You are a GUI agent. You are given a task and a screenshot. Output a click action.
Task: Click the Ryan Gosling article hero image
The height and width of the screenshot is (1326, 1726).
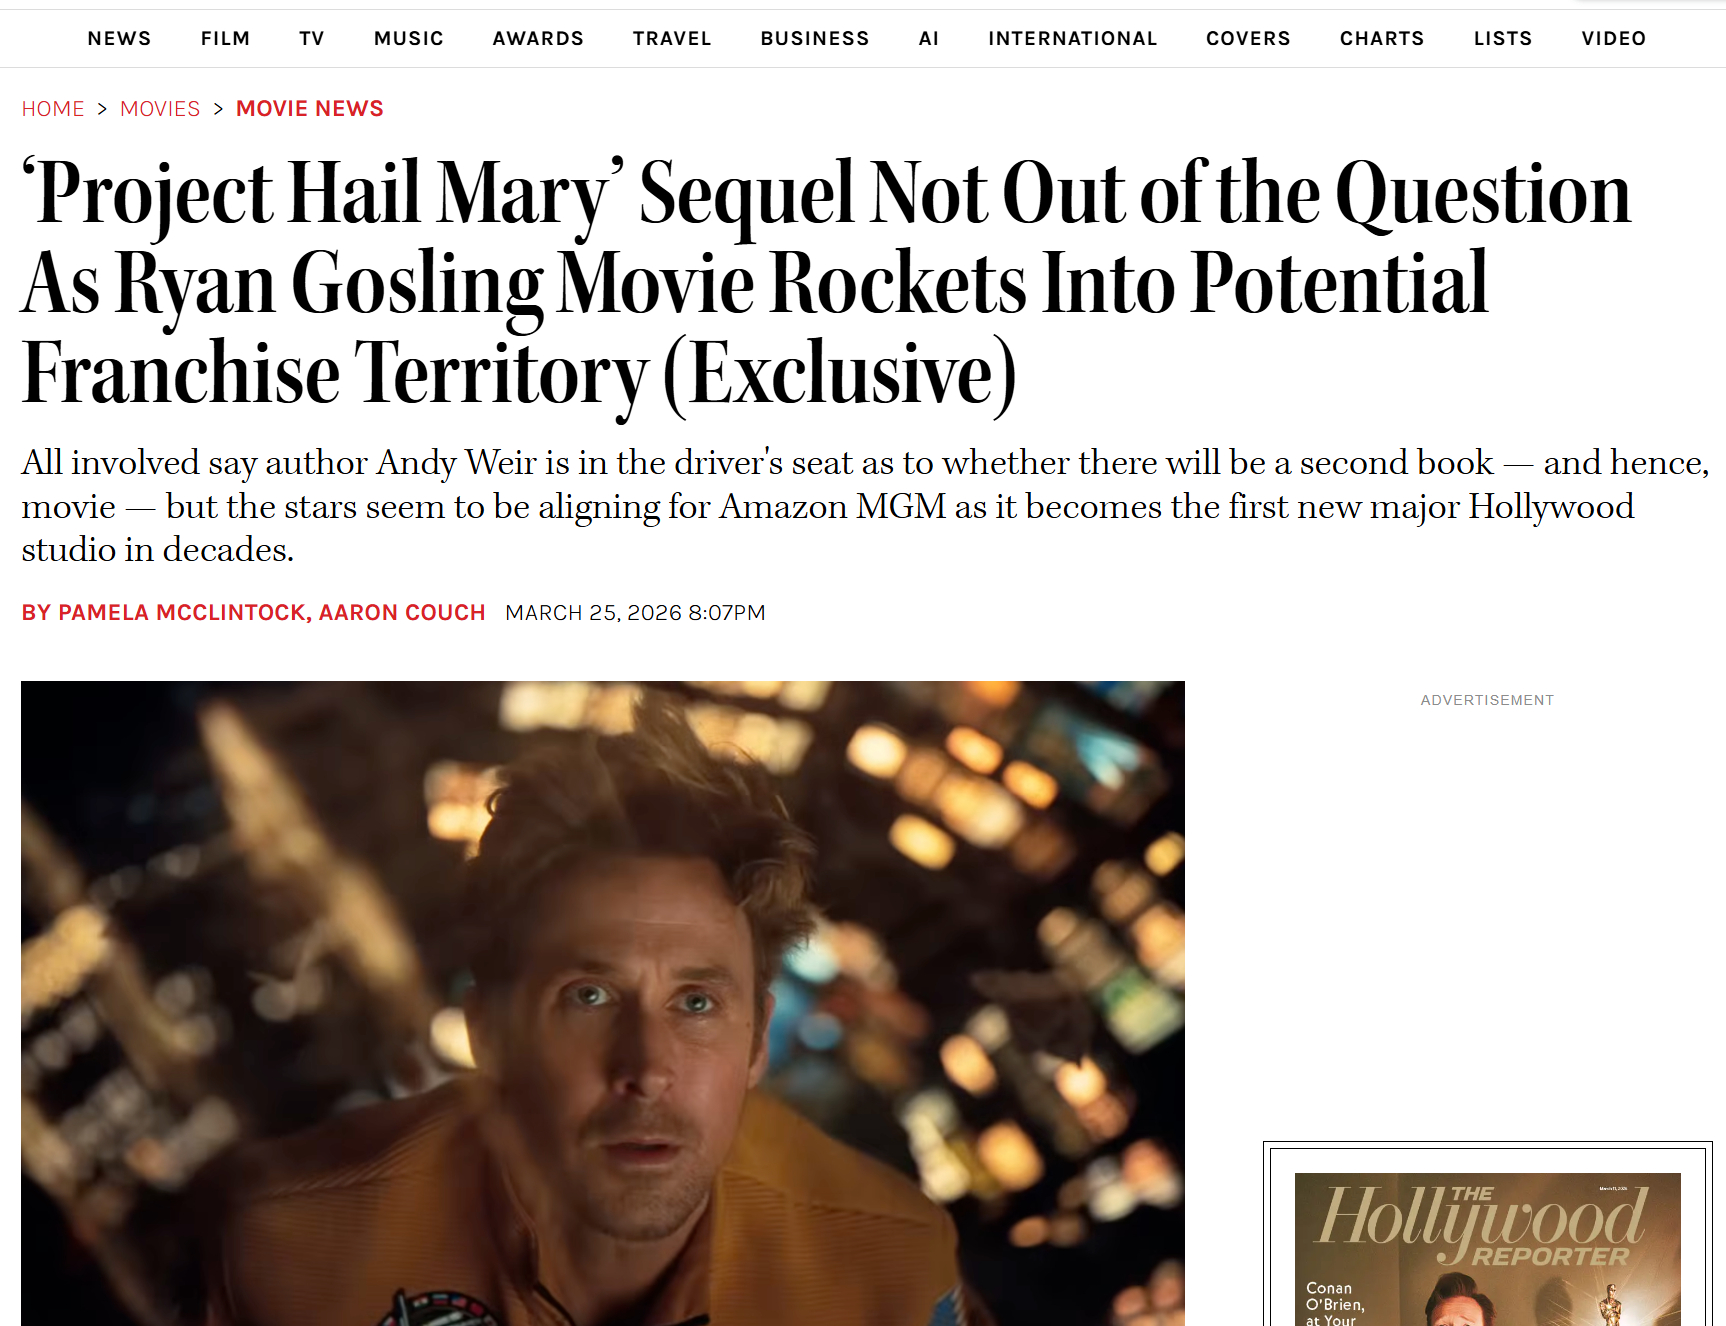(603, 1003)
